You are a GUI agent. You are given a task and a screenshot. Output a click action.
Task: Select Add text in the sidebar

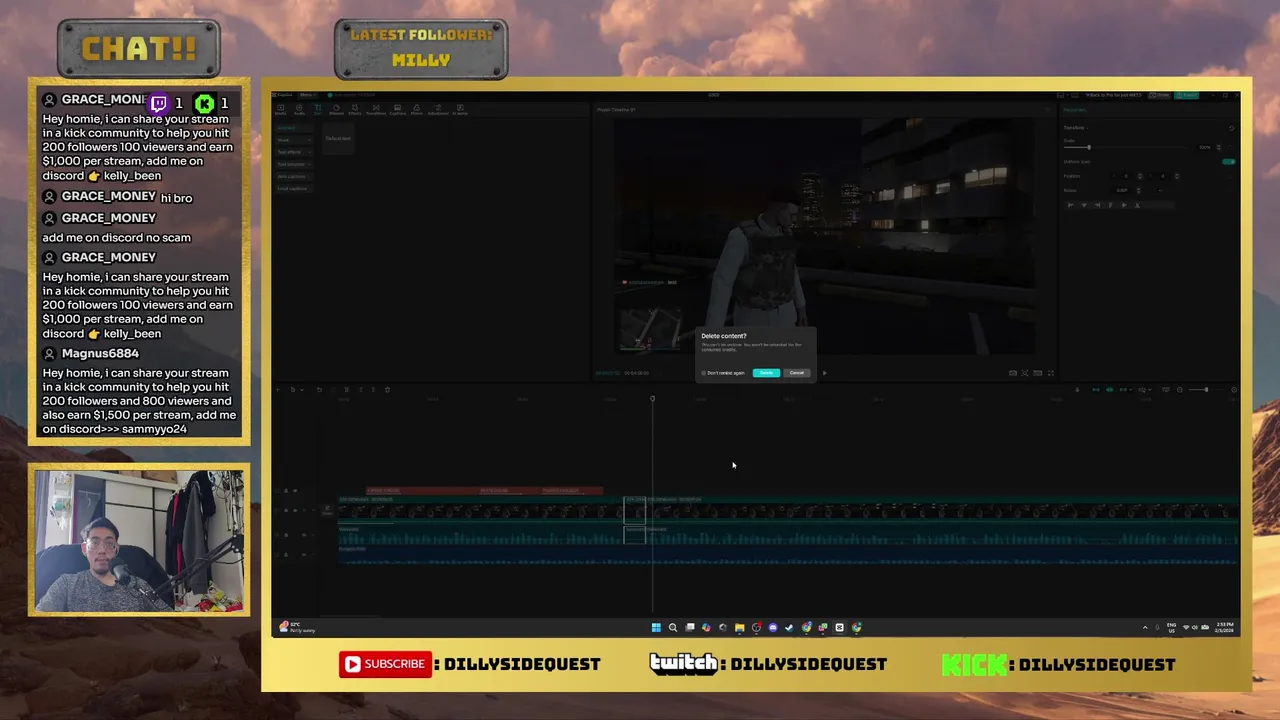point(294,128)
